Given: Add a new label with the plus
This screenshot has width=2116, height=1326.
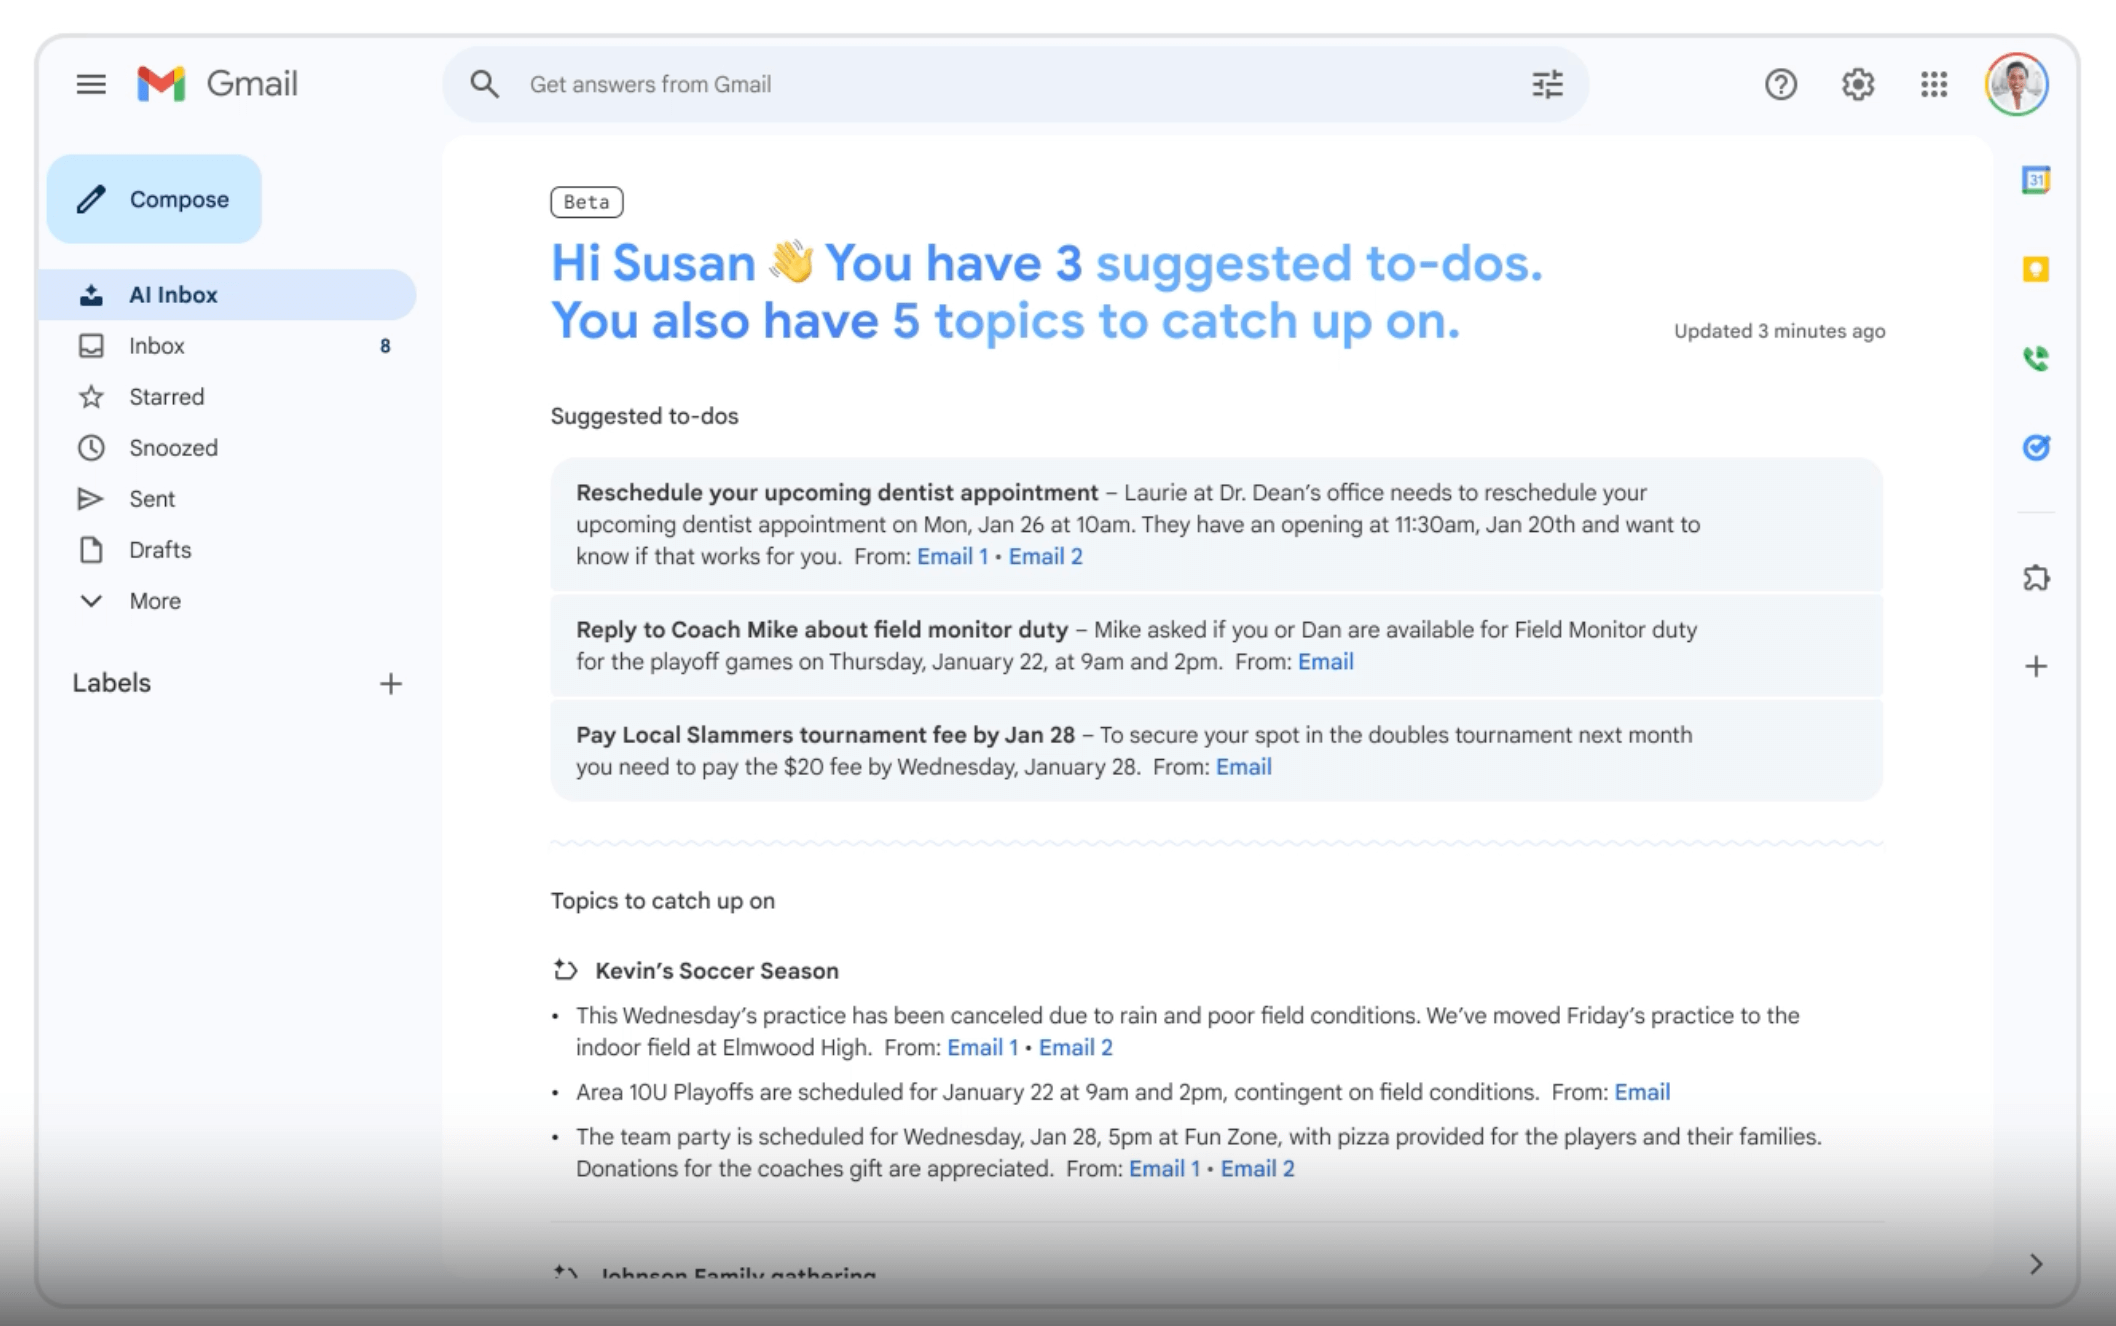Looking at the screenshot, I should click(391, 683).
